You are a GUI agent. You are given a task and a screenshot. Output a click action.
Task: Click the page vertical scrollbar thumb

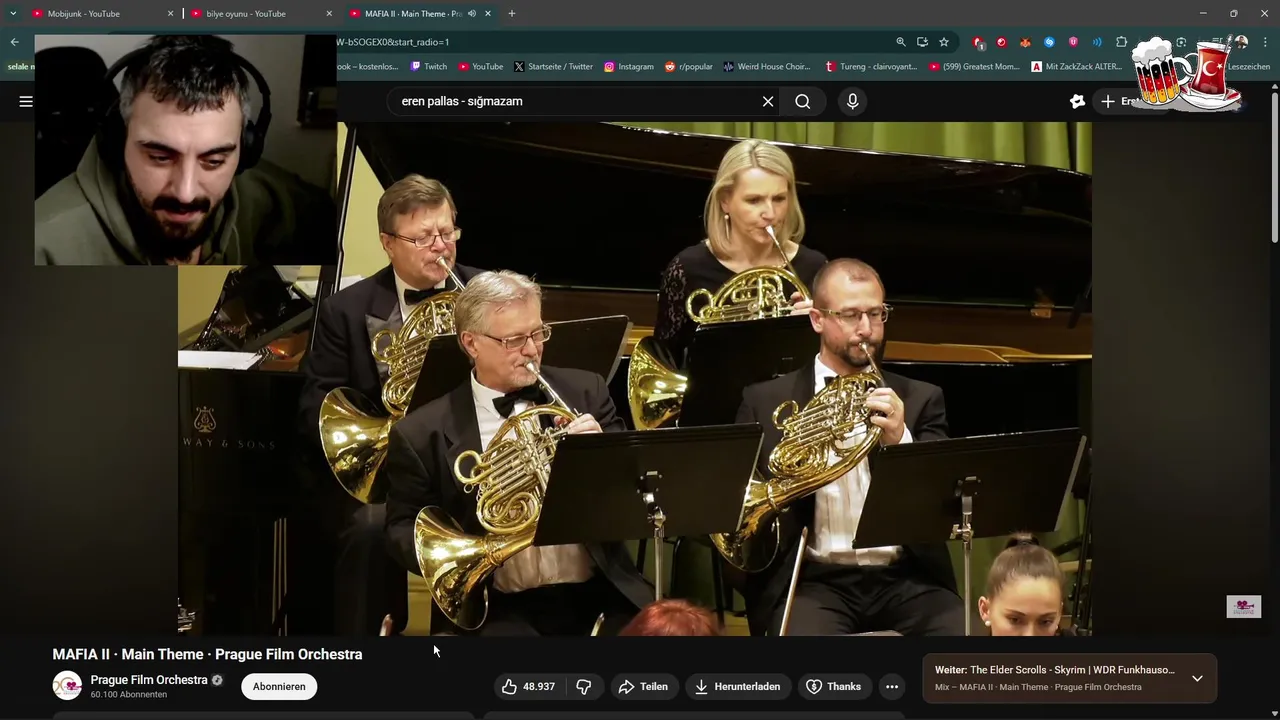[1275, 167]
